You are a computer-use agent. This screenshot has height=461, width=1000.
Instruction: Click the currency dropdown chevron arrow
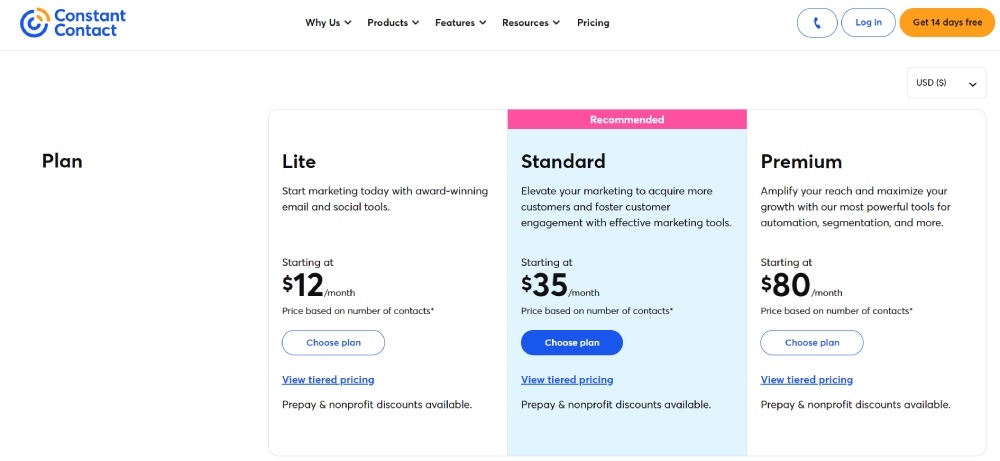coord(973,84)
